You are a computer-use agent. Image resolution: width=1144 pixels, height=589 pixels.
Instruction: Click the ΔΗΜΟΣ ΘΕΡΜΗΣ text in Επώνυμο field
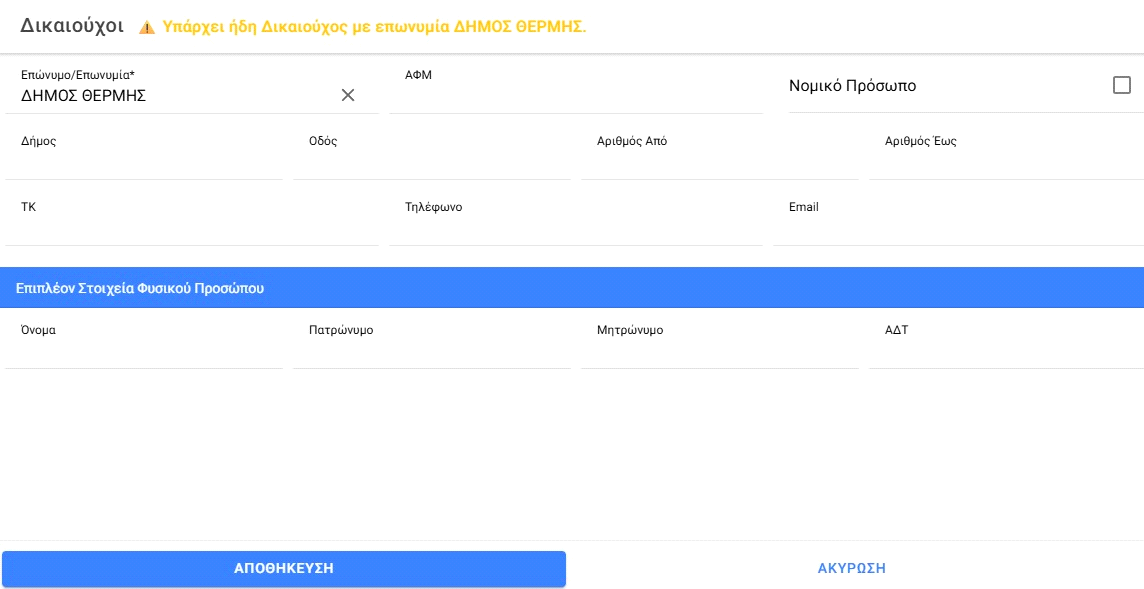coord(84,96)
